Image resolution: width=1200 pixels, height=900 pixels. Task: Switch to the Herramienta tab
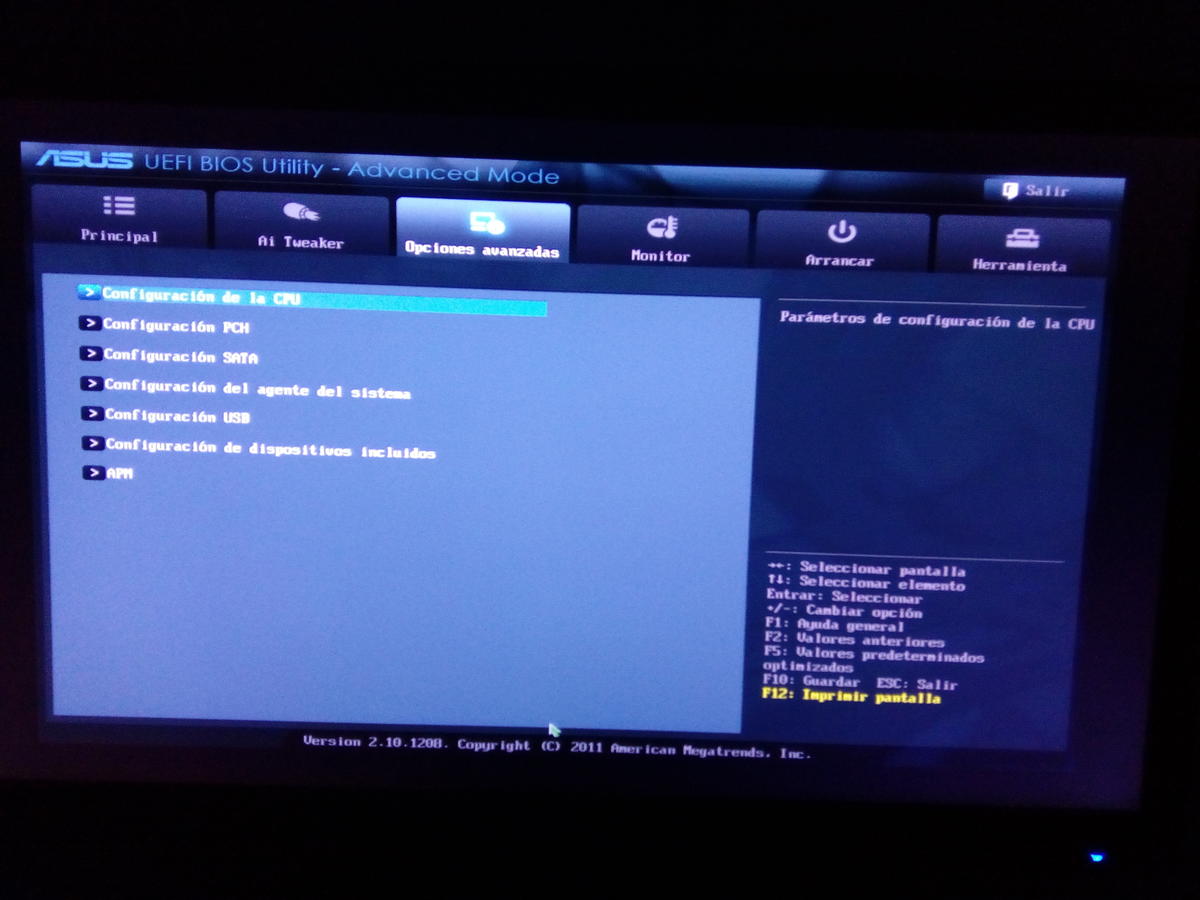click(1020, 246)
